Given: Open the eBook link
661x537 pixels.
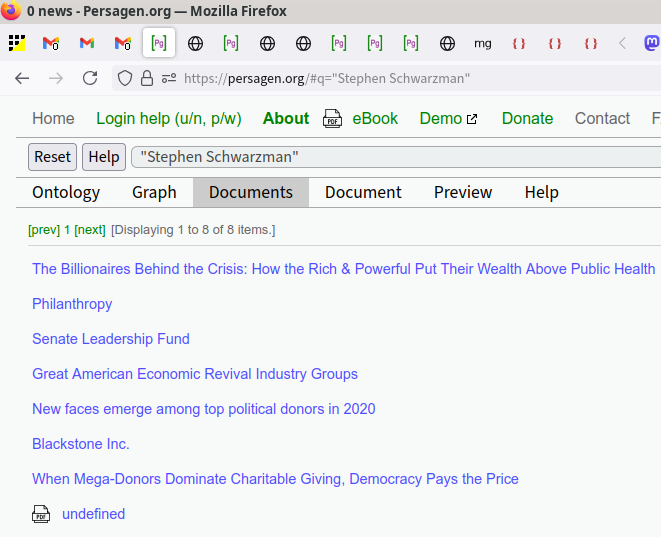Looking at the screenshot, I should pyautogui.click(x=375, y=118).
